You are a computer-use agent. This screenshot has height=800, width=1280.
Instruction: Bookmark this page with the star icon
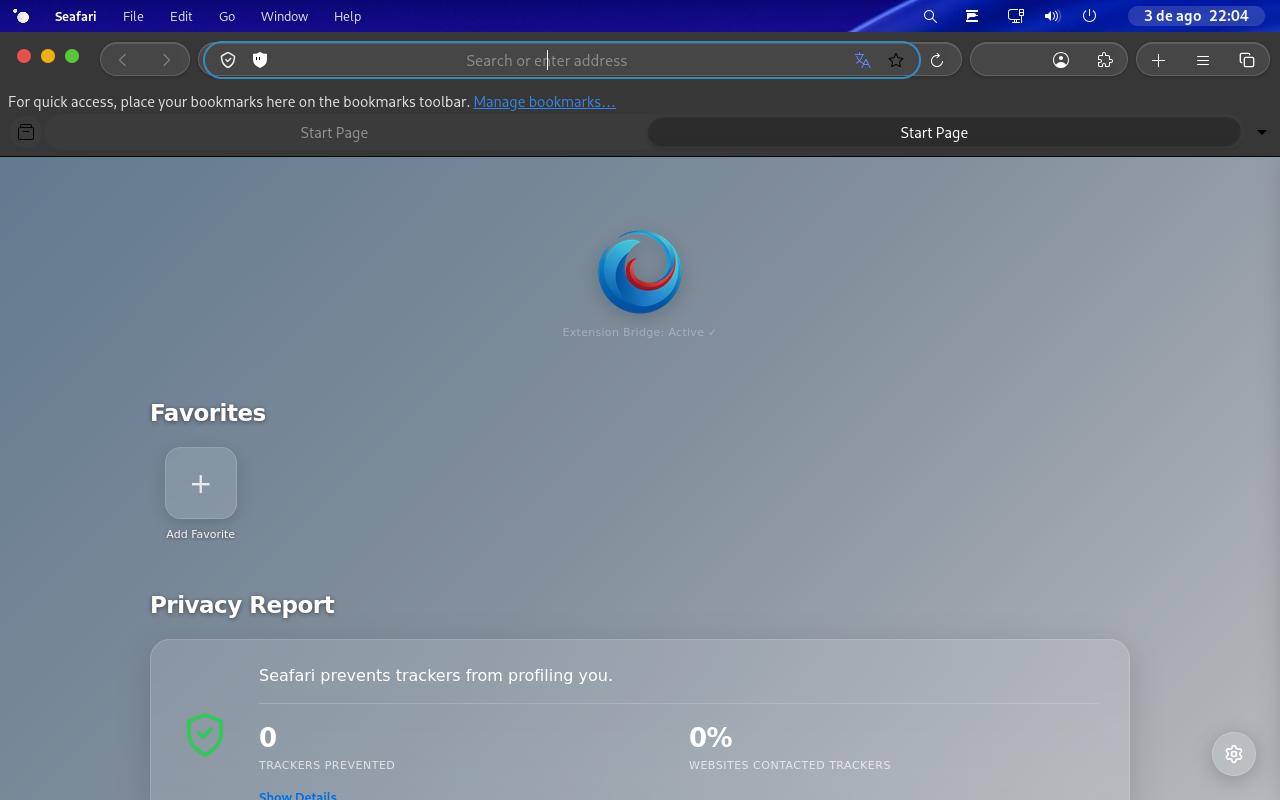pos(896,60)
